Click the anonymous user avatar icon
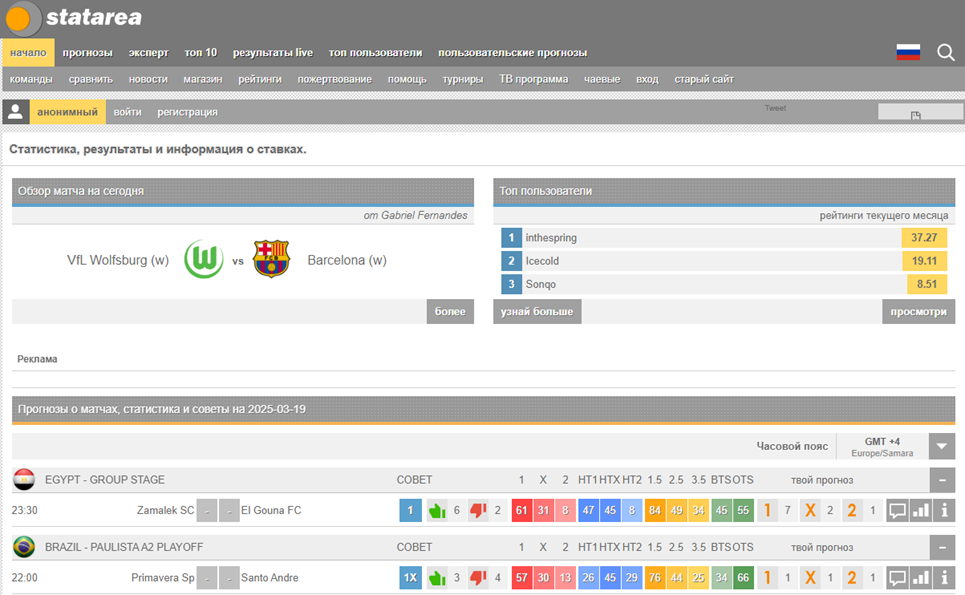965x595 pixels. (15, 112)
